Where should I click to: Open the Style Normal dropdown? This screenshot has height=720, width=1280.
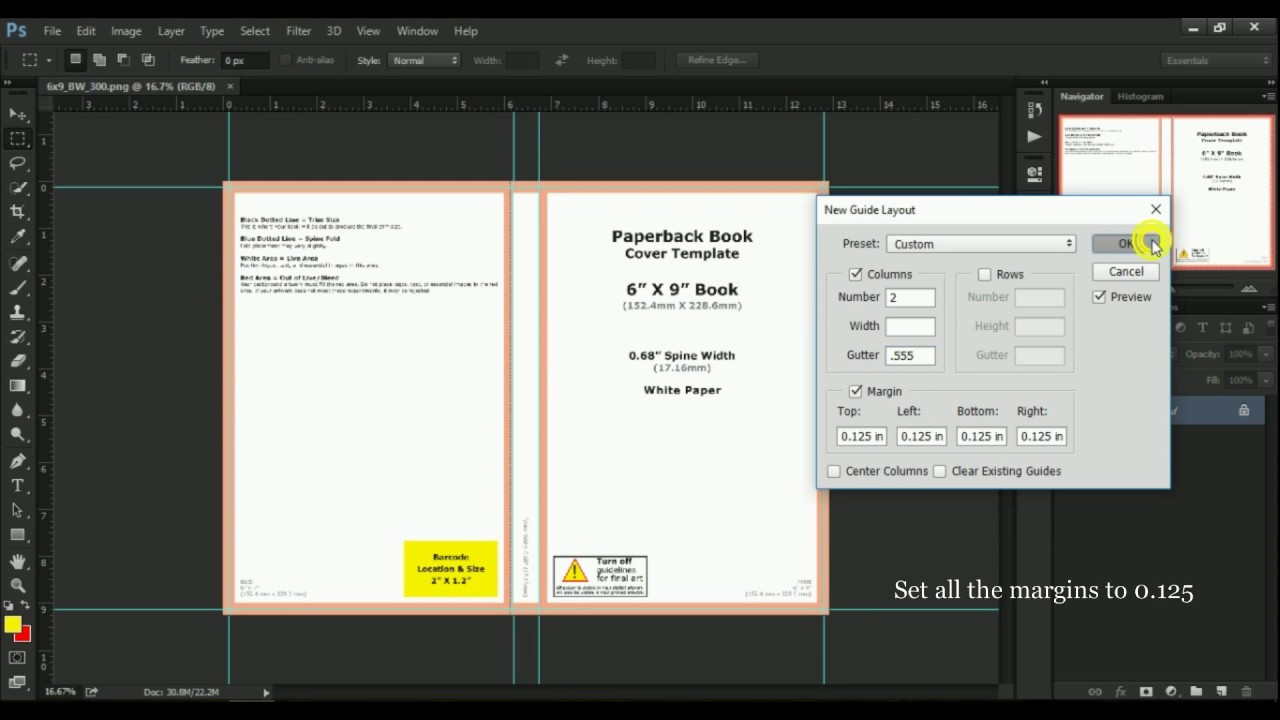click(424, 60)
